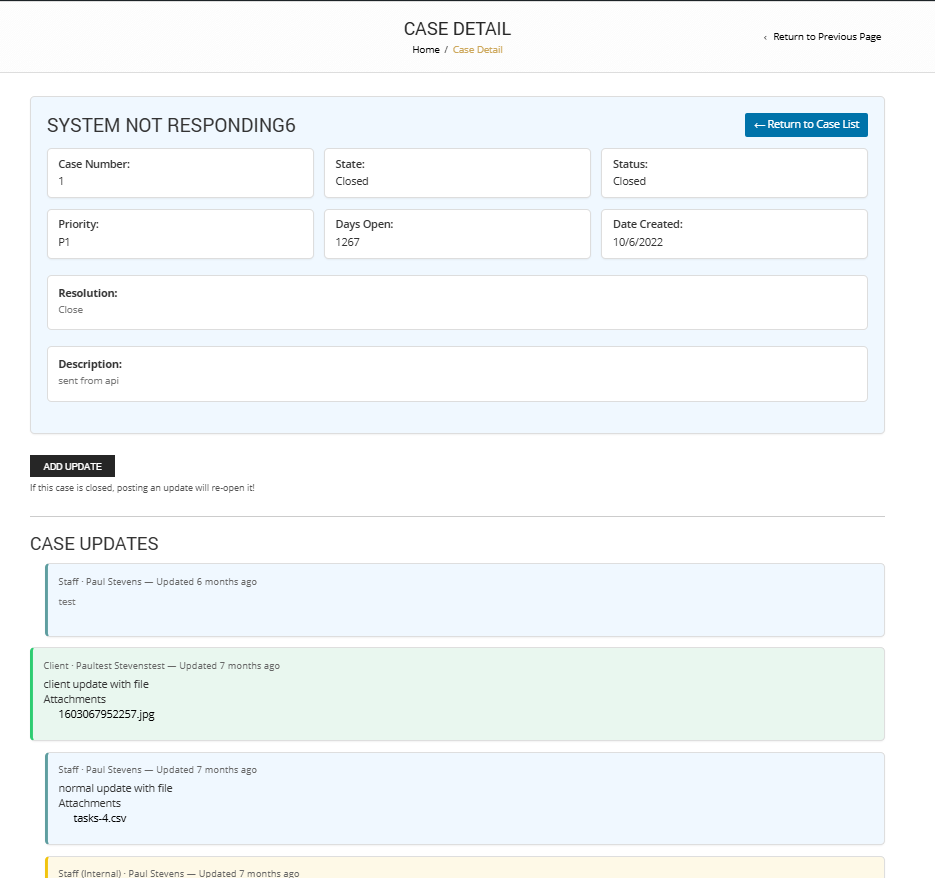
Task: Click the Case Number field box
Action: click(180, 173)
